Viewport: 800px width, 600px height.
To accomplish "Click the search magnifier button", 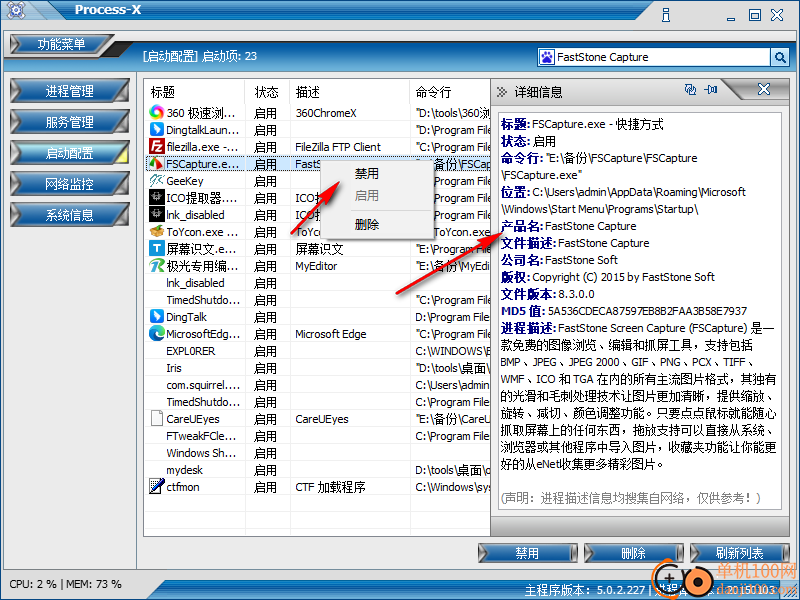I will pyautogui.click(x=780, y=57).
